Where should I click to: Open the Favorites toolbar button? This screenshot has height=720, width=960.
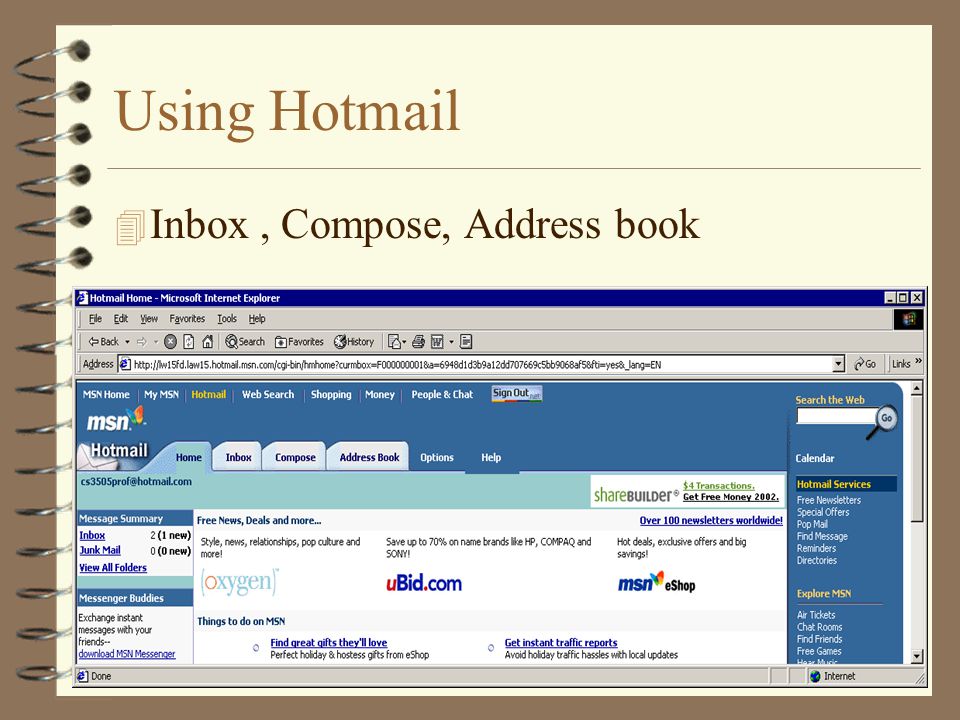click(299, 342)
